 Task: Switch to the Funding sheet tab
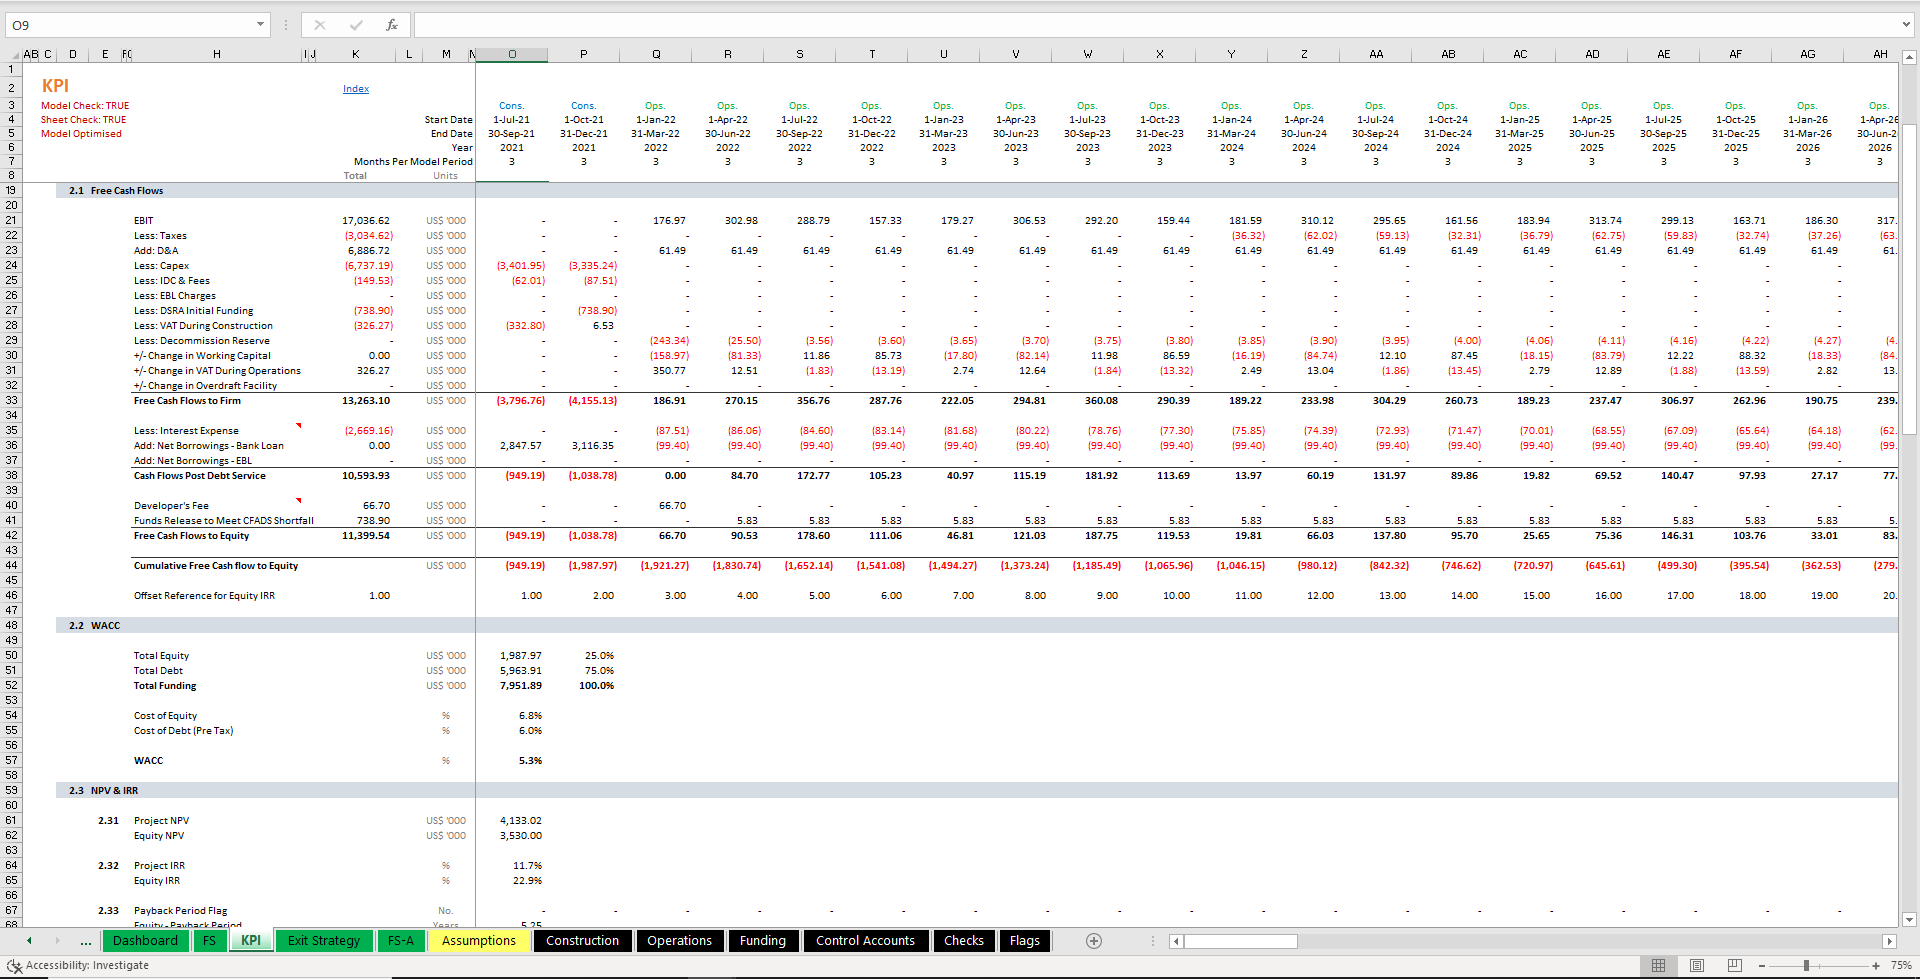(763, 941)
